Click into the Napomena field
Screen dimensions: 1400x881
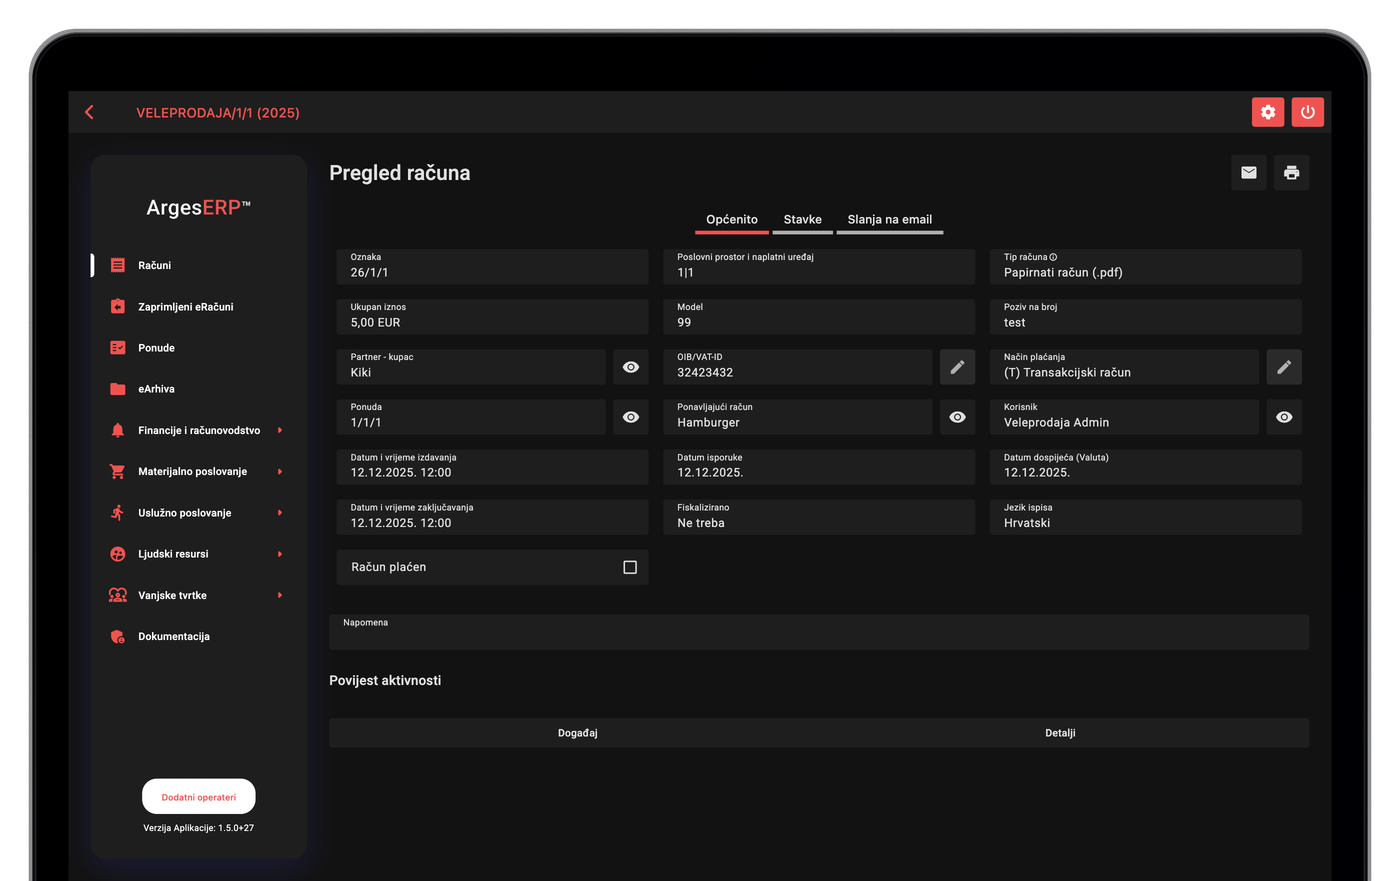[x=819, y=632]
